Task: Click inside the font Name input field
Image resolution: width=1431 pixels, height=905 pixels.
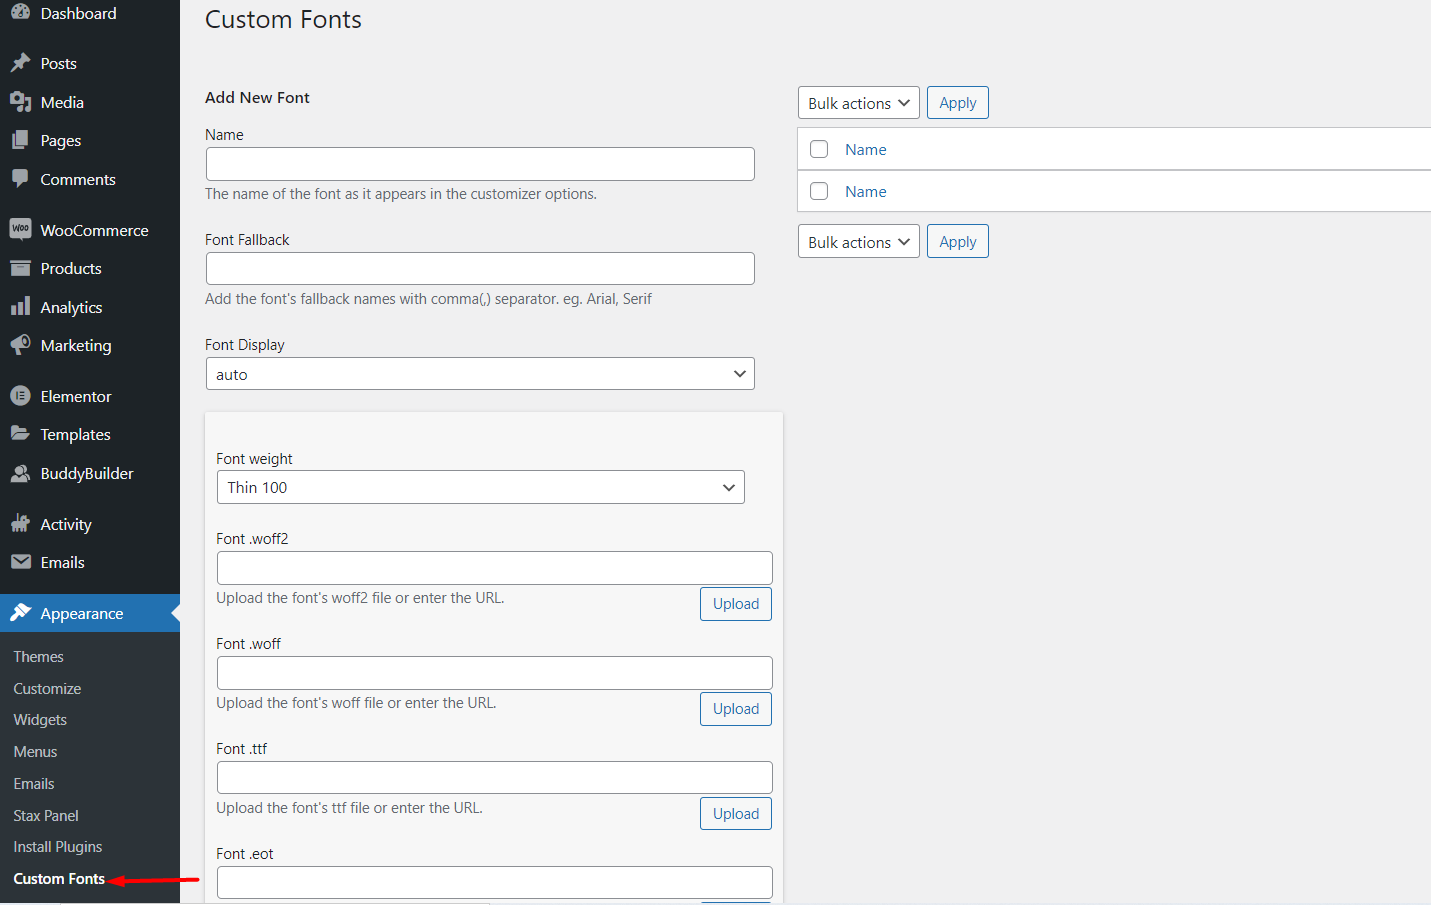Action: coord(480,163)
